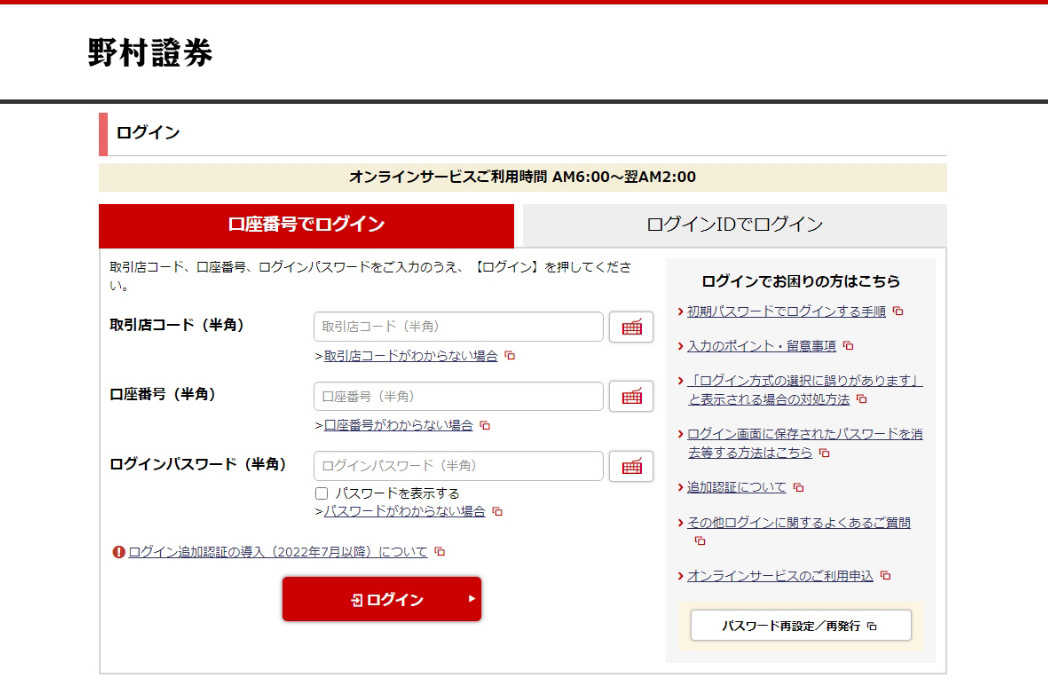Open ログイン追加認証の導入（2022年7月以降）について link
The width and height of the screenshot is (1048, 680).
(x=277, y=552)
